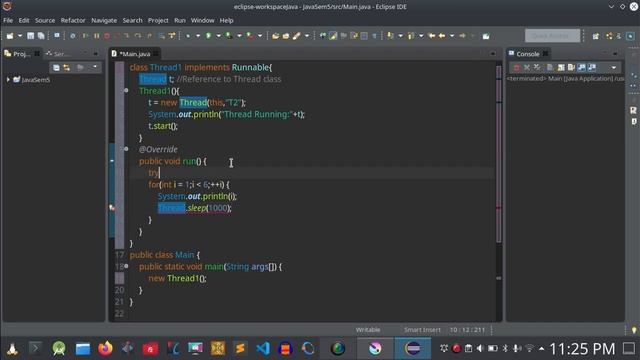Open the Navigate menu
Screen dimensions: 640x360
pyautogui.click(x=104, y=20)
